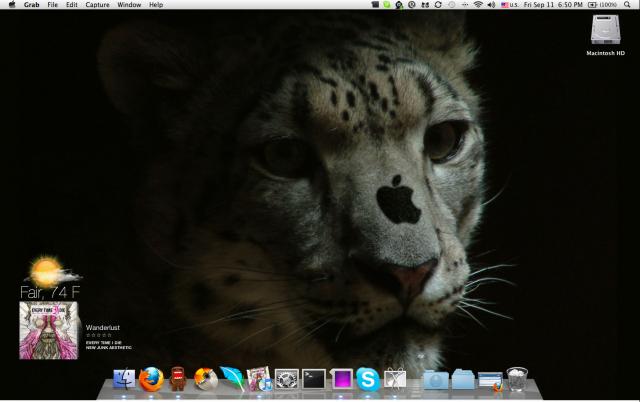Launch Skype from the Dock
This screenshot has width=640, height=402.
368,379
